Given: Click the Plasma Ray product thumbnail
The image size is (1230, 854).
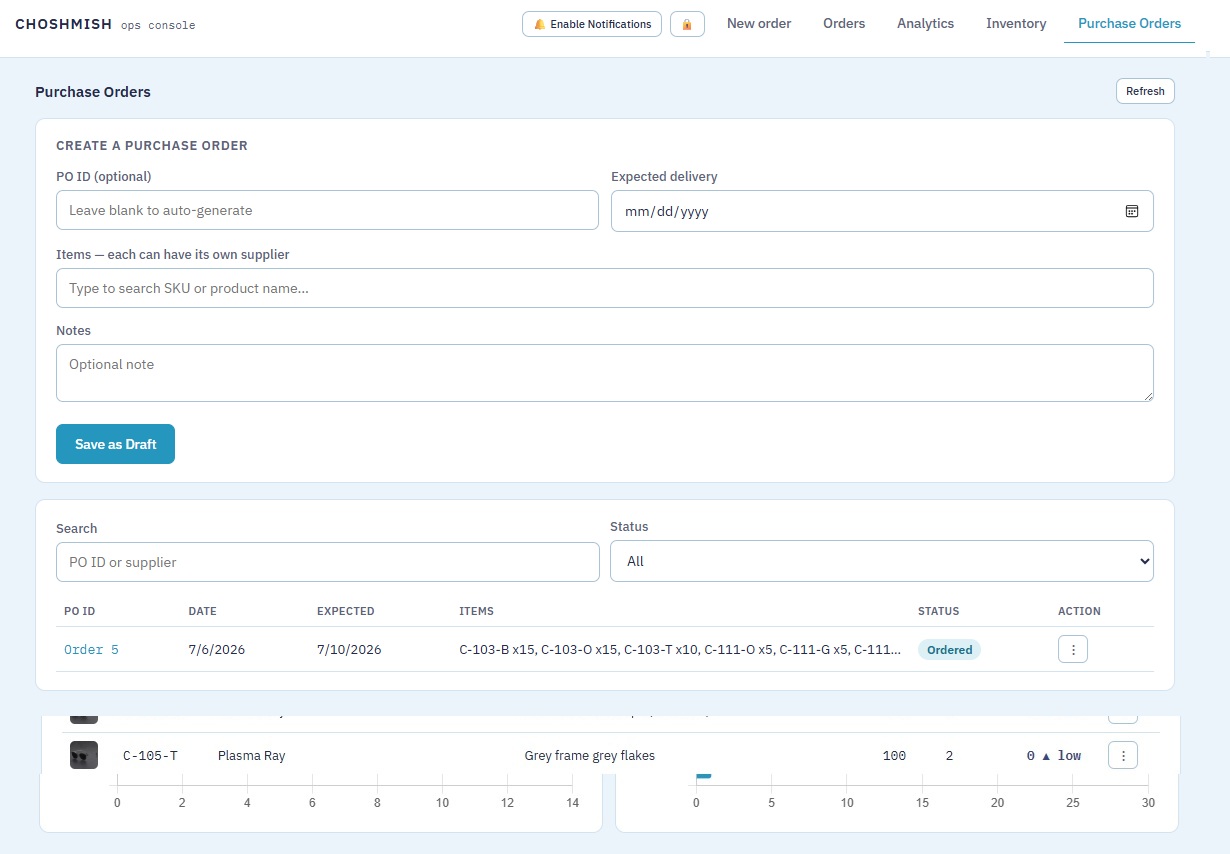Looking at the screenshot, I should [84, 755].
